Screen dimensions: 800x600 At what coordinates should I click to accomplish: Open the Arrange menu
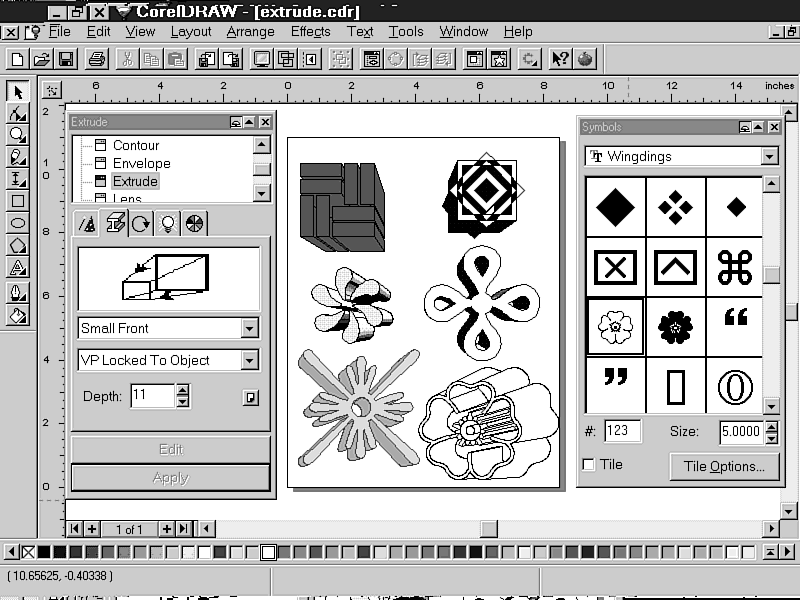(x=250, y=32)
